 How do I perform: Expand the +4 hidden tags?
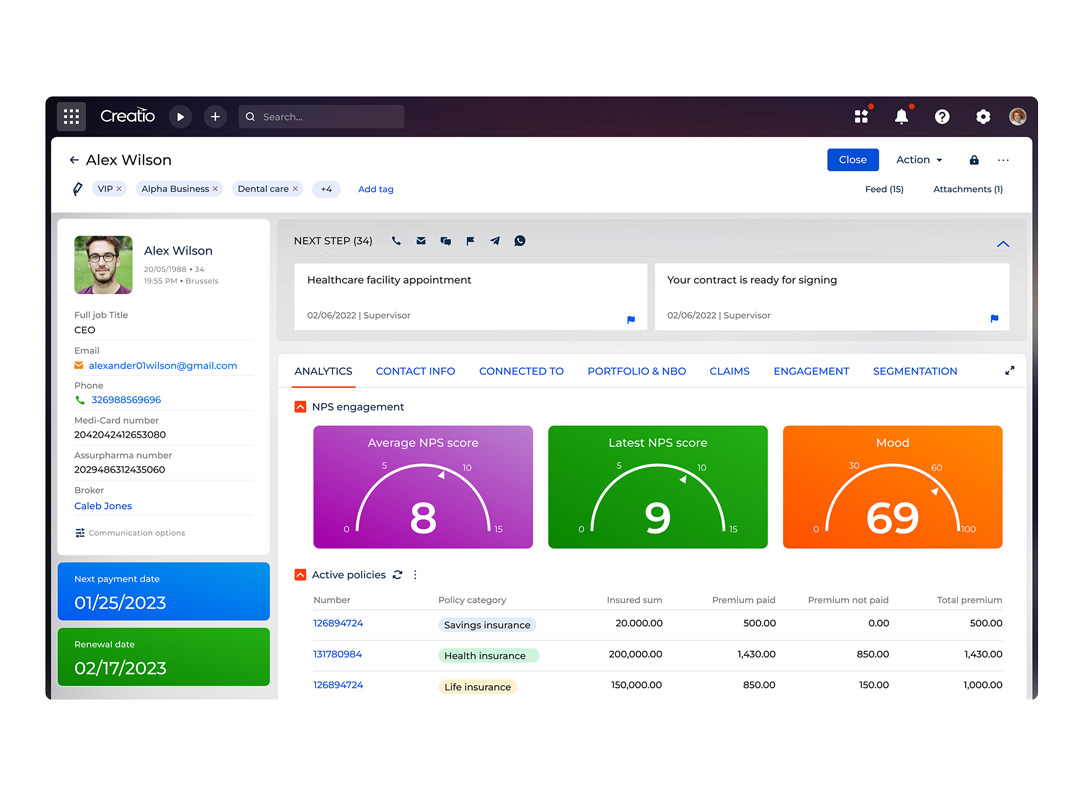[x=326, y=189]
